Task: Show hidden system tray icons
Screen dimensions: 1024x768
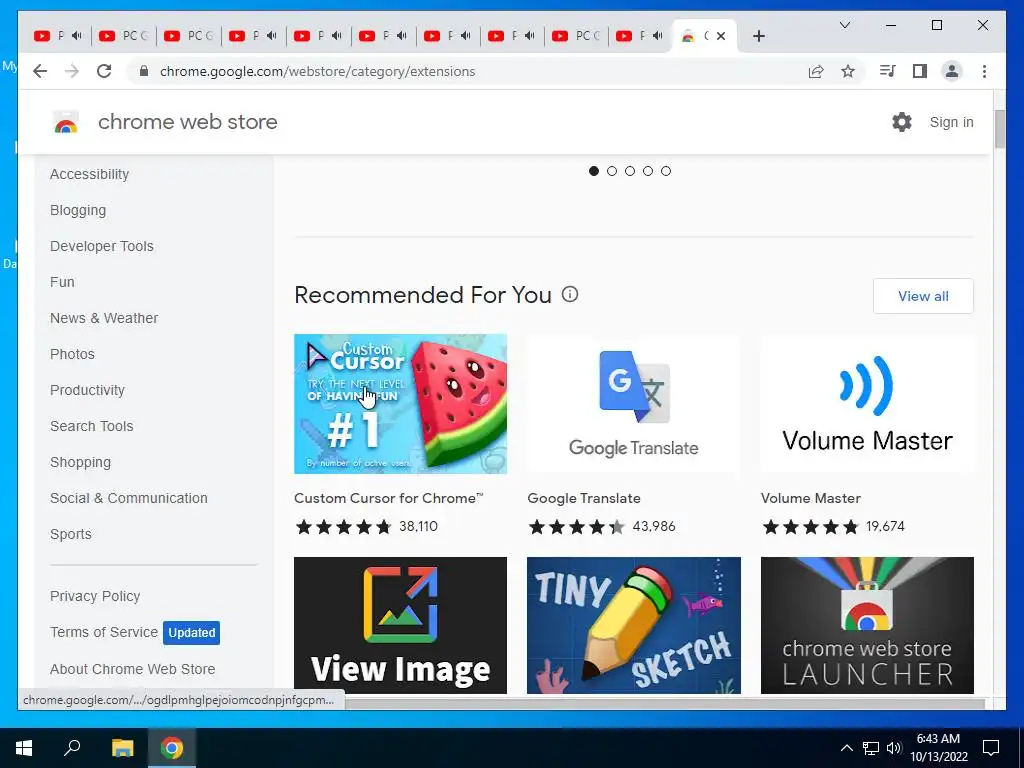Action: 846,748
